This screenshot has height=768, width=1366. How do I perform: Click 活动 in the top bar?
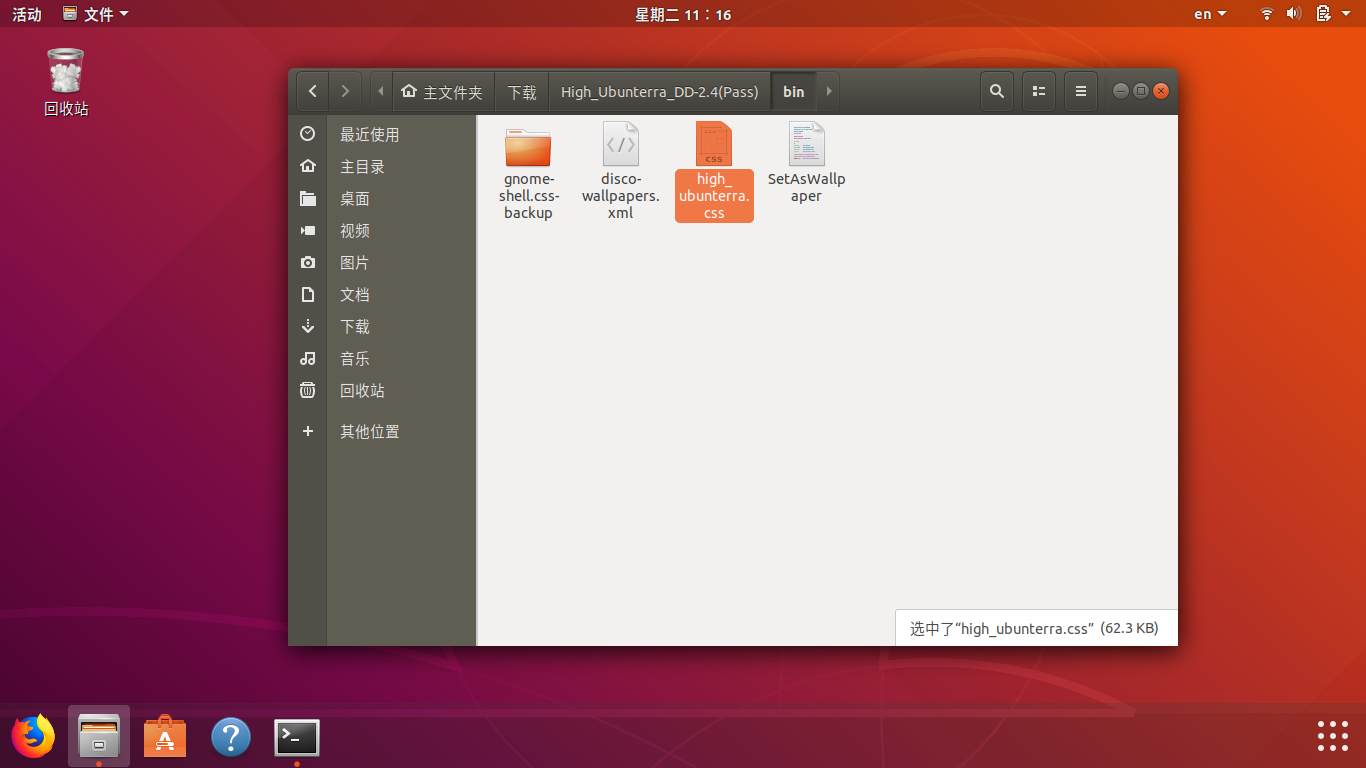click(26, 13)
